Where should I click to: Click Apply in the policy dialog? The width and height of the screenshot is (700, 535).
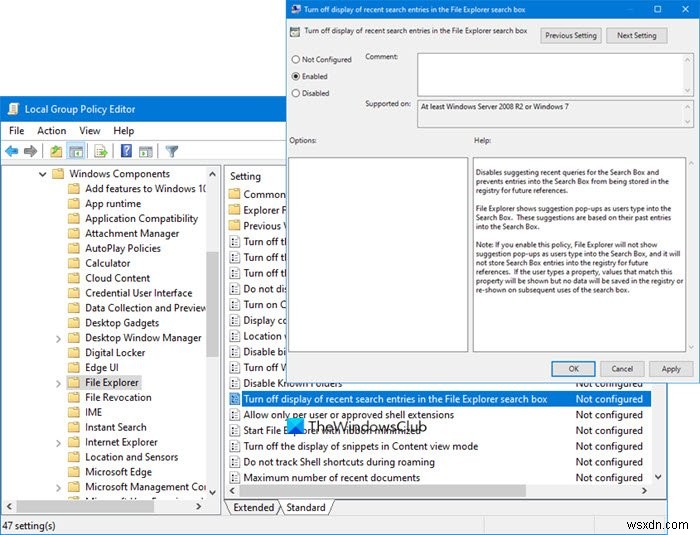click(671, 369)
